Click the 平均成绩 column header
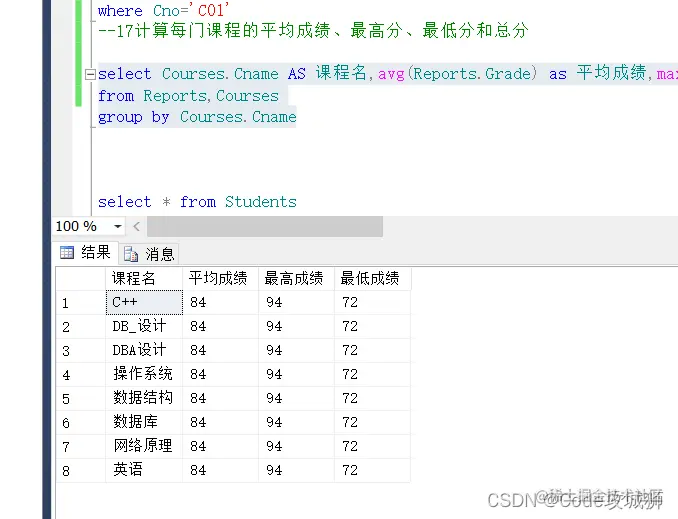This screenshot has height=519, width=678. click(x=221, y=279)
